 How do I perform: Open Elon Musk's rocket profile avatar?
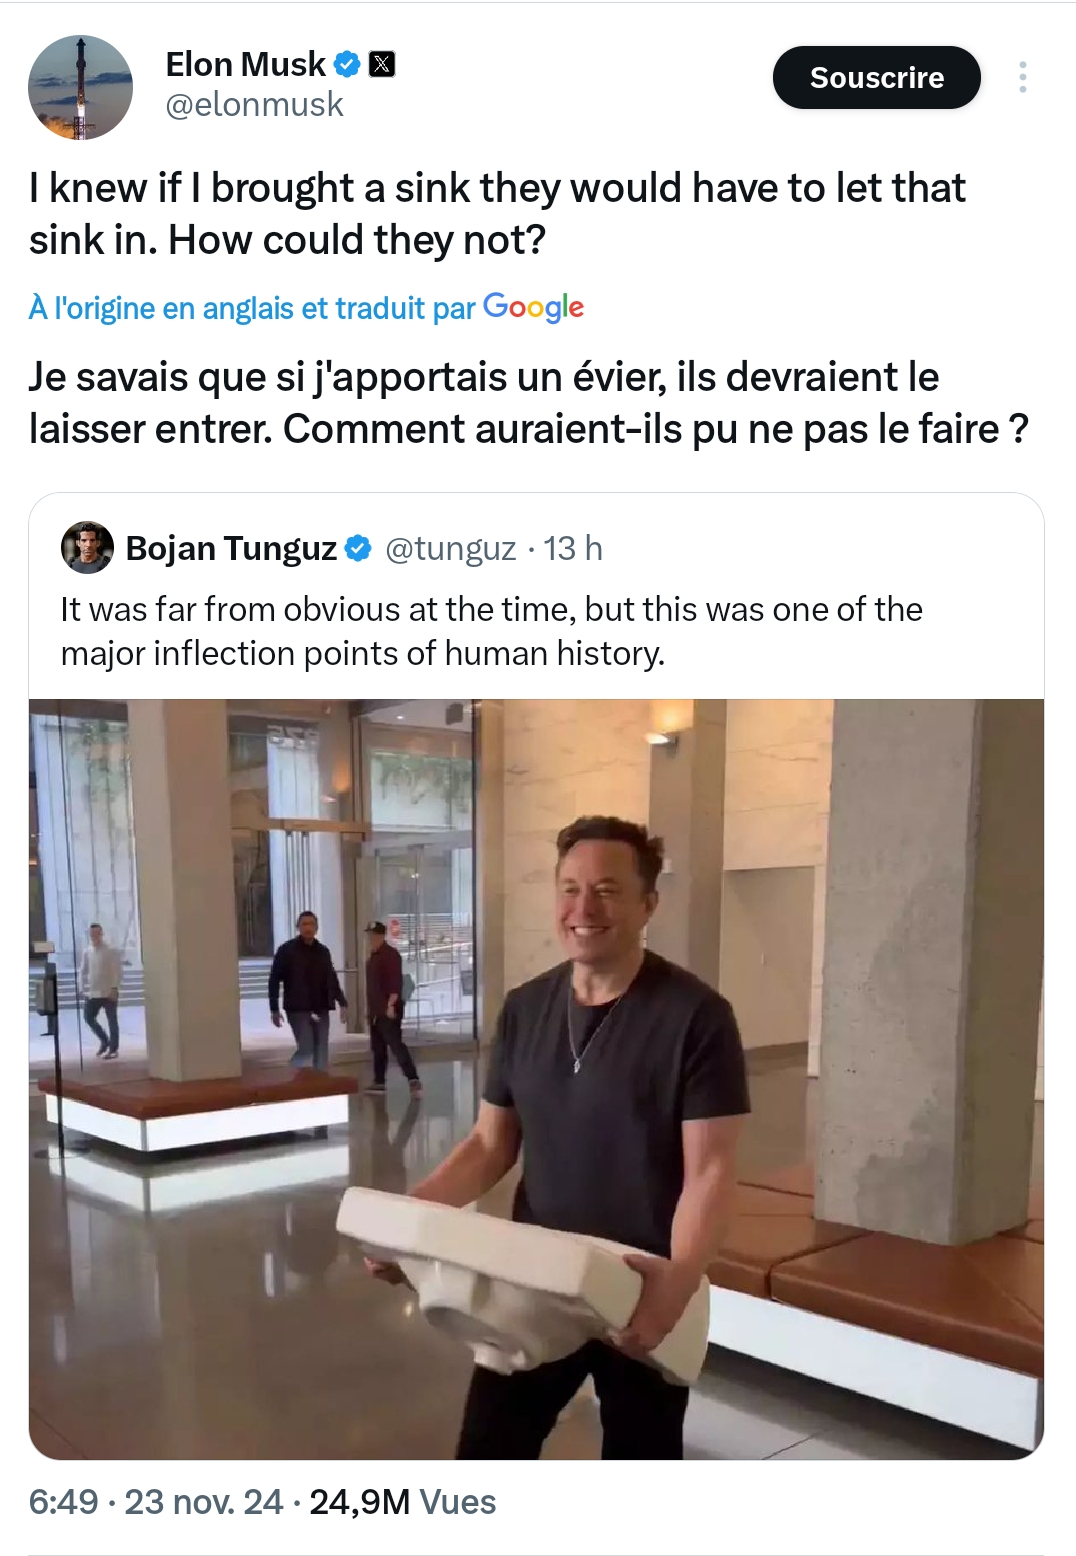(x=80, y=87)
